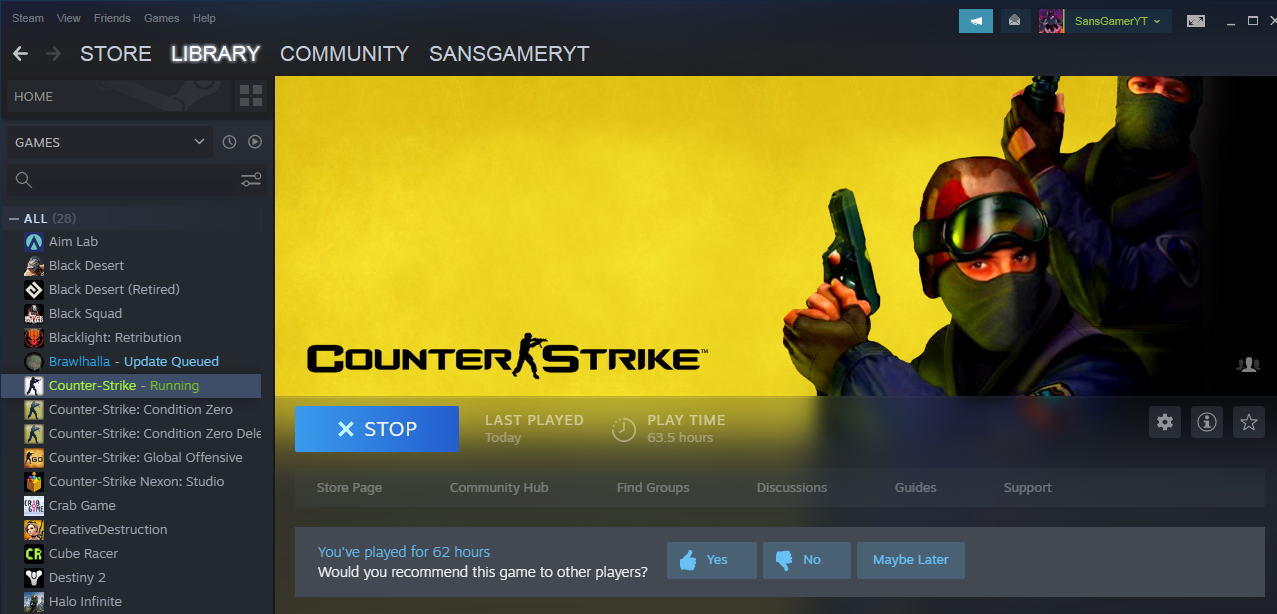
Task: Switch to Big Picture mode icon
Action: (x=1196, y=21)
